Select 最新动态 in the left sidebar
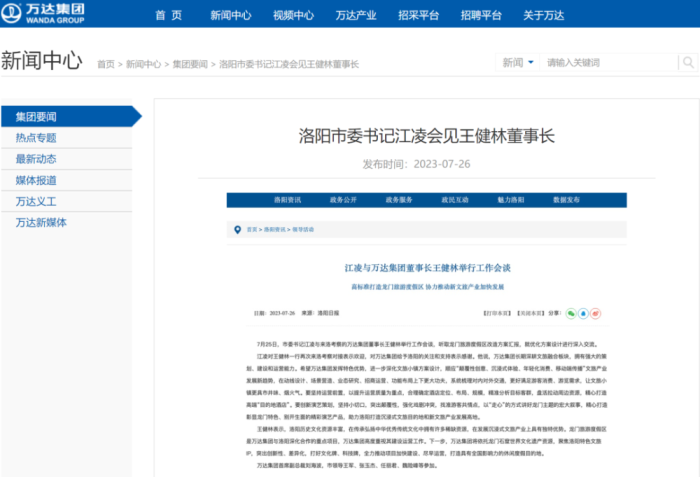The height and width of the screenshot is (477, 700). (67, 159)
